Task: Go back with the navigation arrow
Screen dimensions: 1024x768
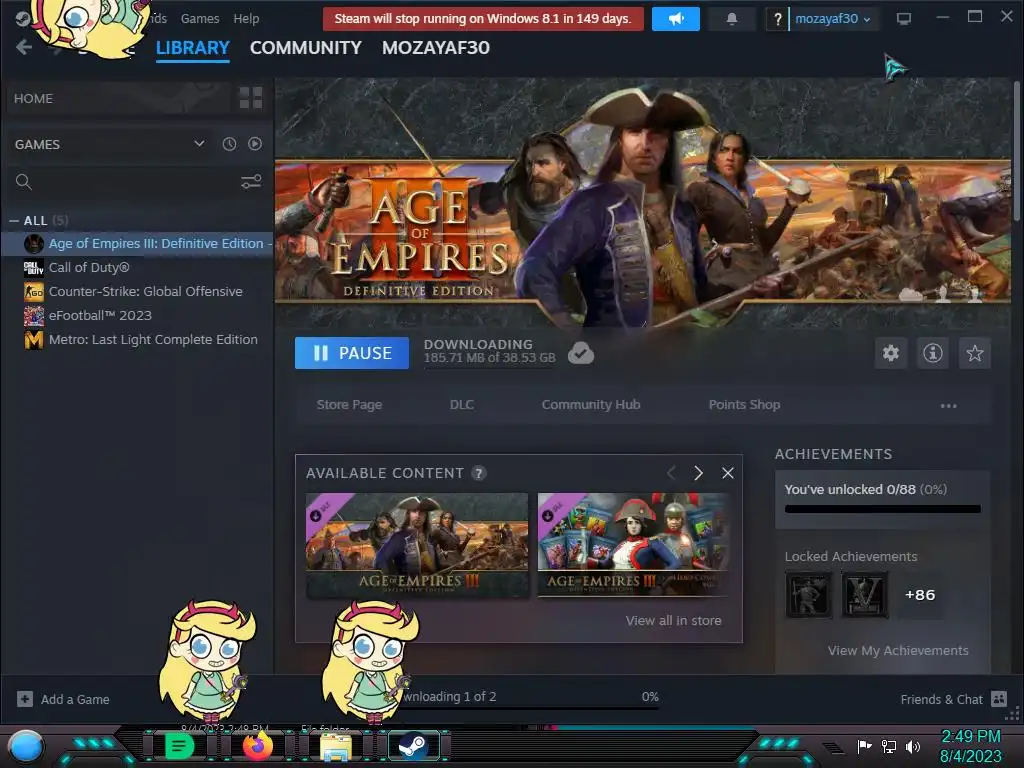Action: [x=24, y=47]
